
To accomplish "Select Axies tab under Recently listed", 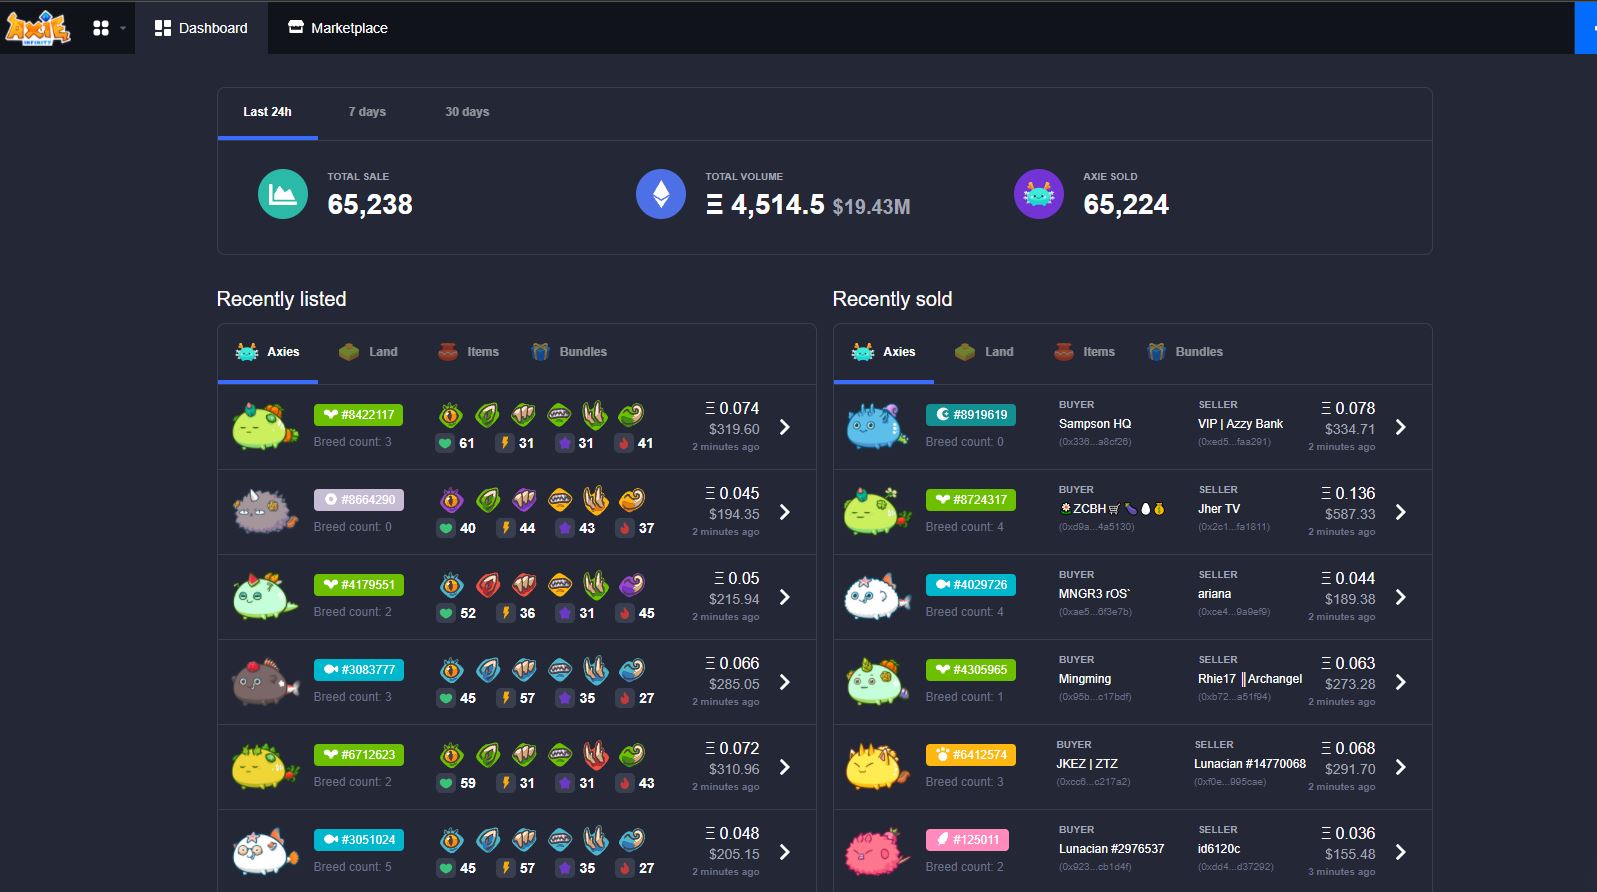I will [x=268, y=352].
